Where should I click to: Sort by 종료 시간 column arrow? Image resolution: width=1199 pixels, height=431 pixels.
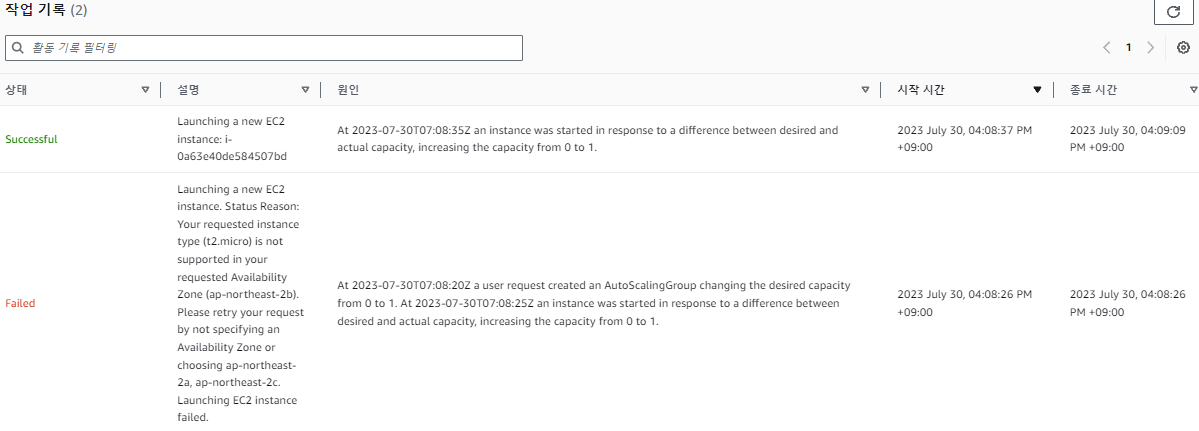1194,90
